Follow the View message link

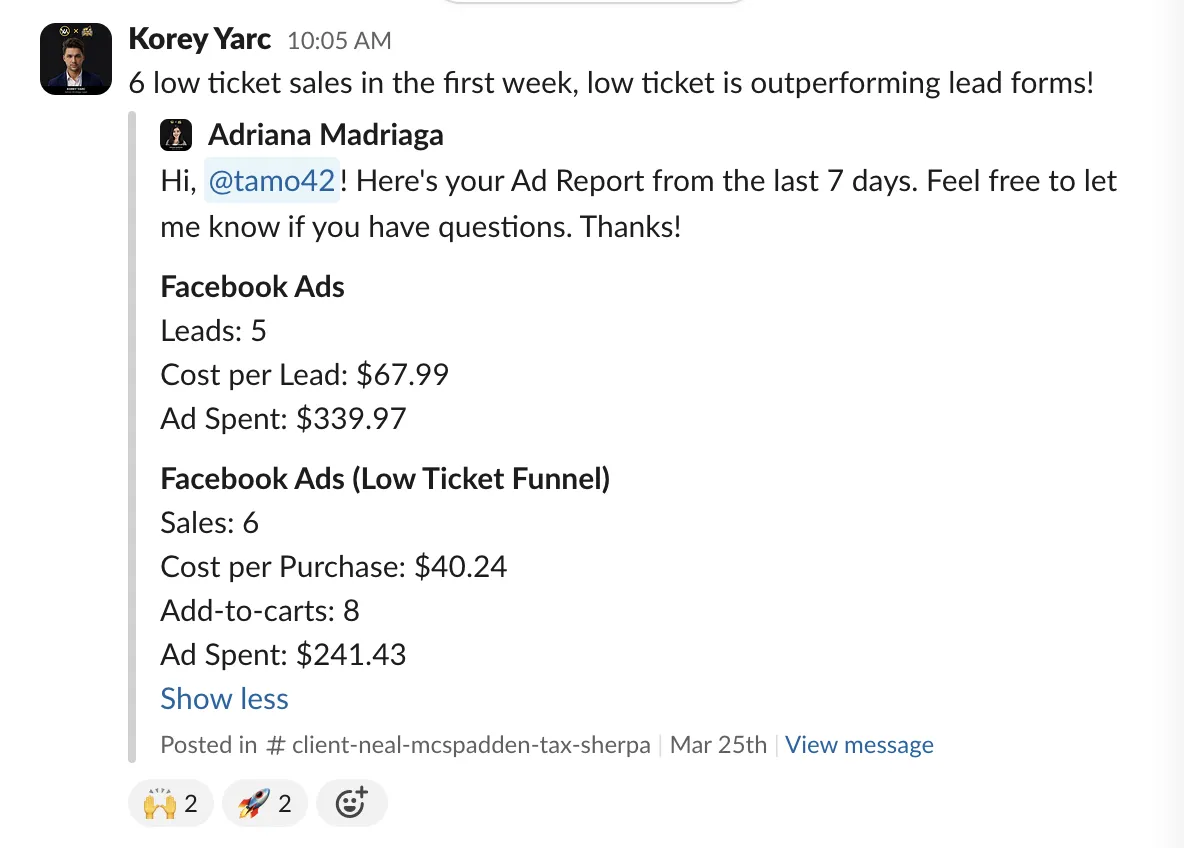[859, 745]
